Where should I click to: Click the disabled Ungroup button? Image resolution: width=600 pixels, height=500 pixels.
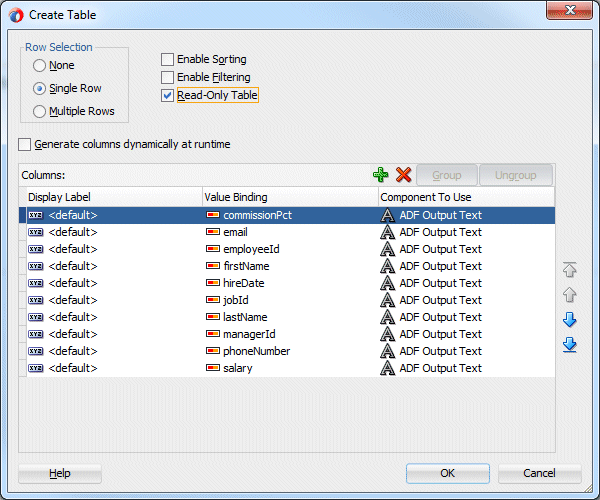[515, 175]
